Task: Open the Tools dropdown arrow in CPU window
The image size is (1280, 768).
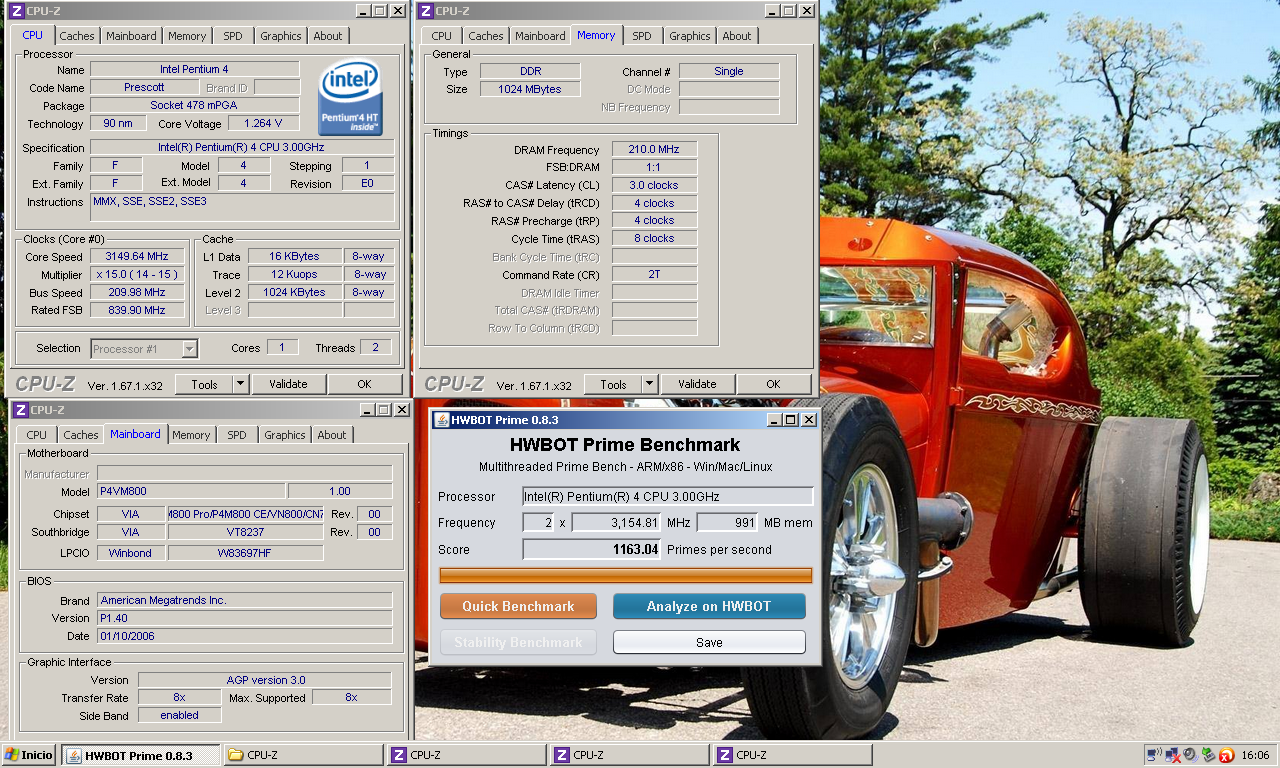Action: coord(240,384)
